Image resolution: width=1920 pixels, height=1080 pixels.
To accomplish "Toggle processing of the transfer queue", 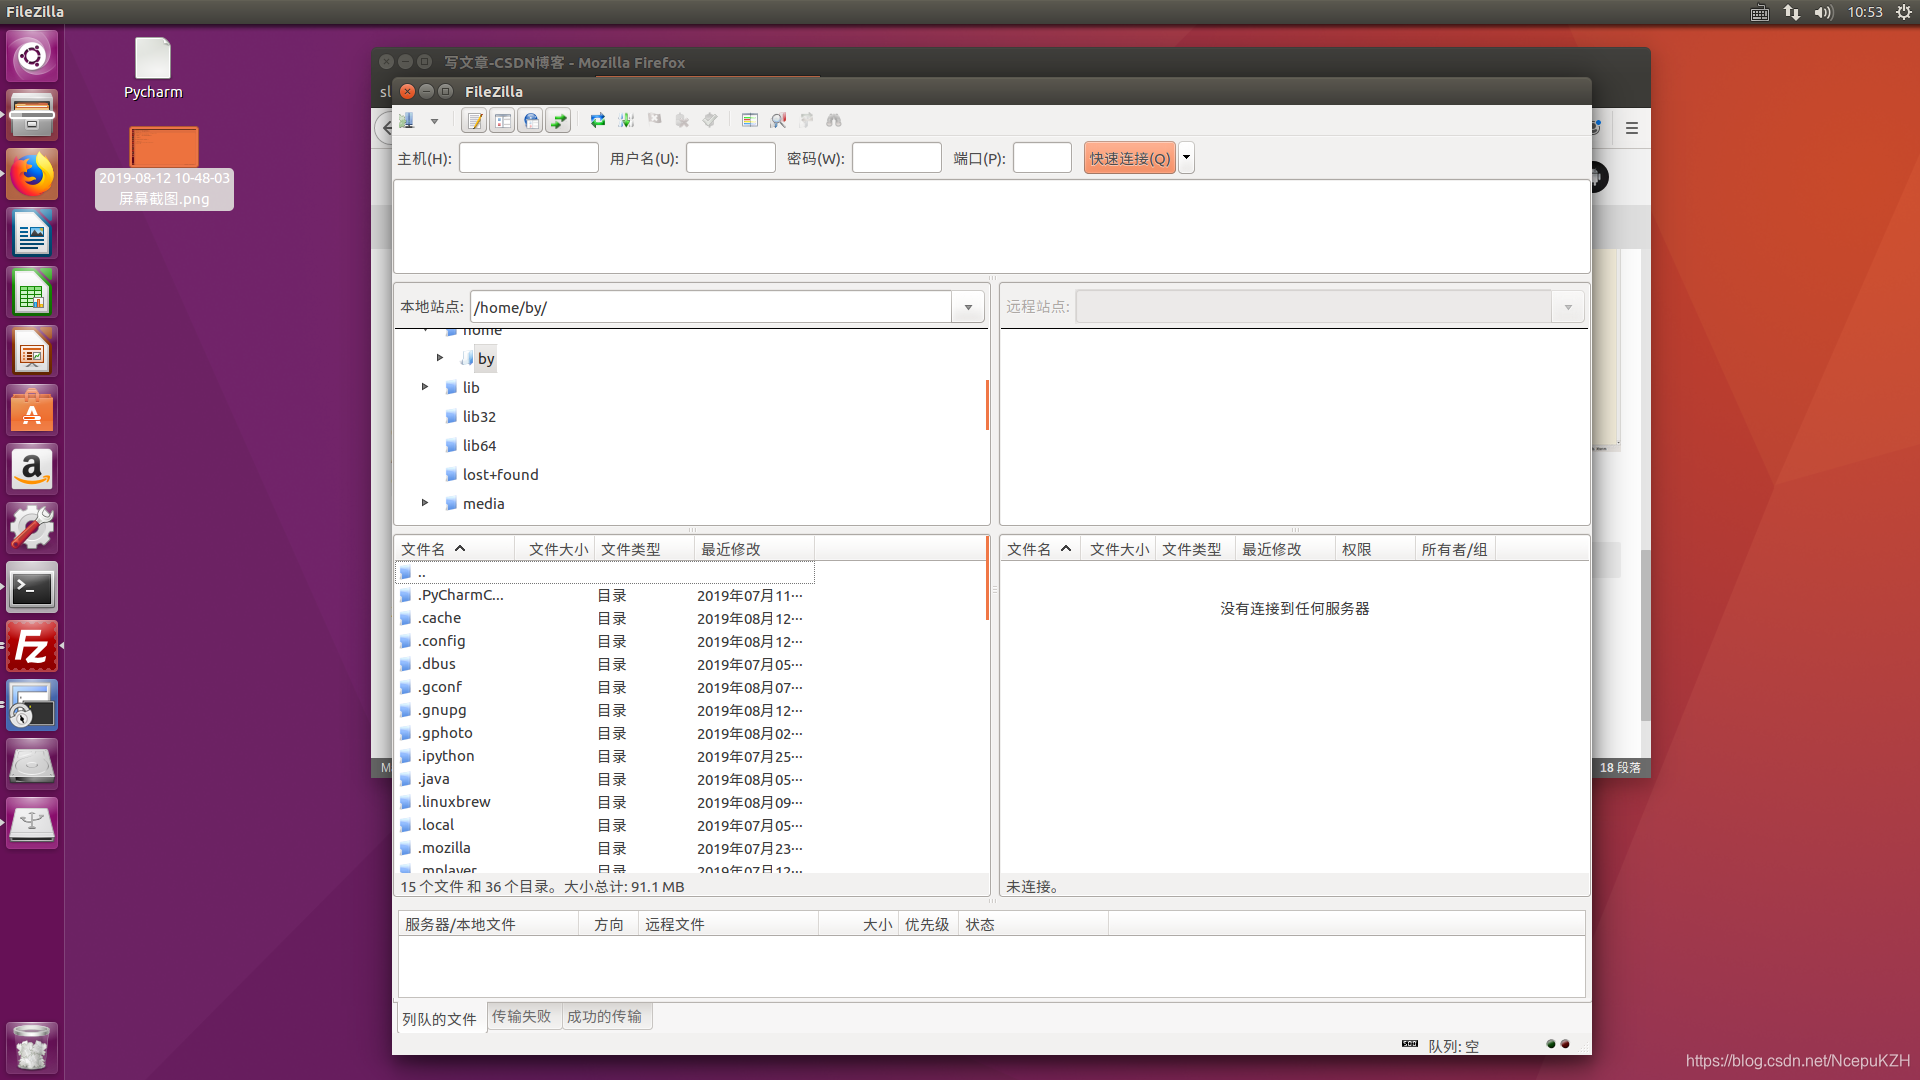I will pos(626,121).
